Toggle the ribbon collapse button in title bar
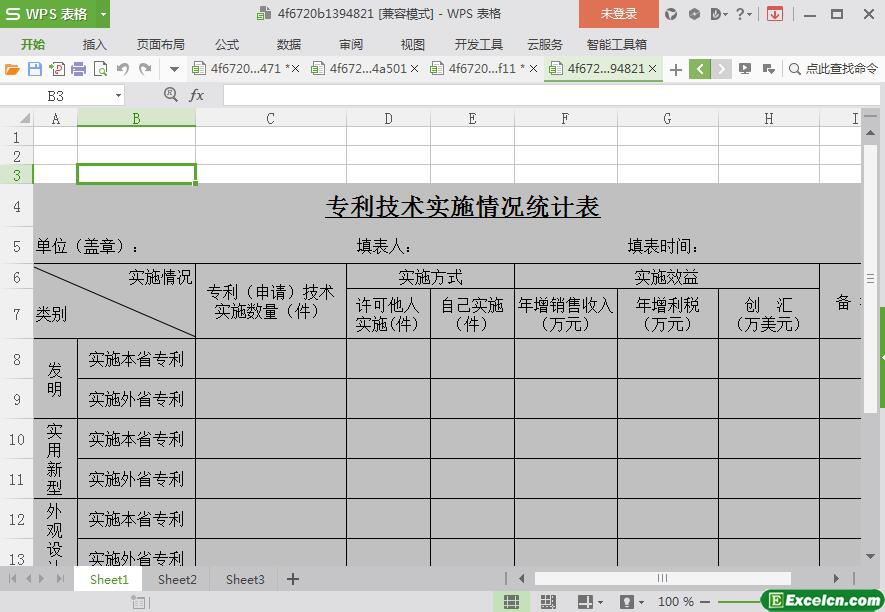 click(774, 14)
